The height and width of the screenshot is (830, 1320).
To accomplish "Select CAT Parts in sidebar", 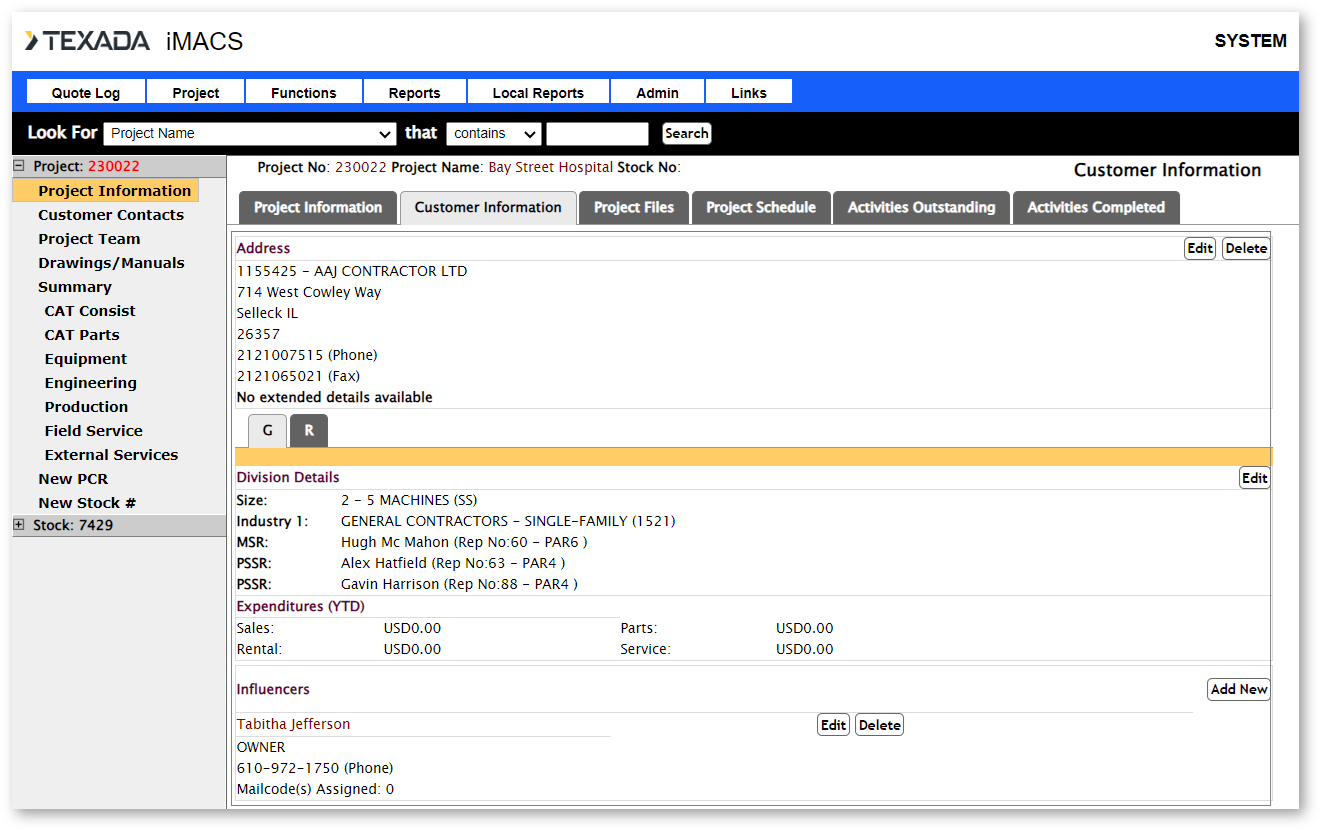I will 82,335.
